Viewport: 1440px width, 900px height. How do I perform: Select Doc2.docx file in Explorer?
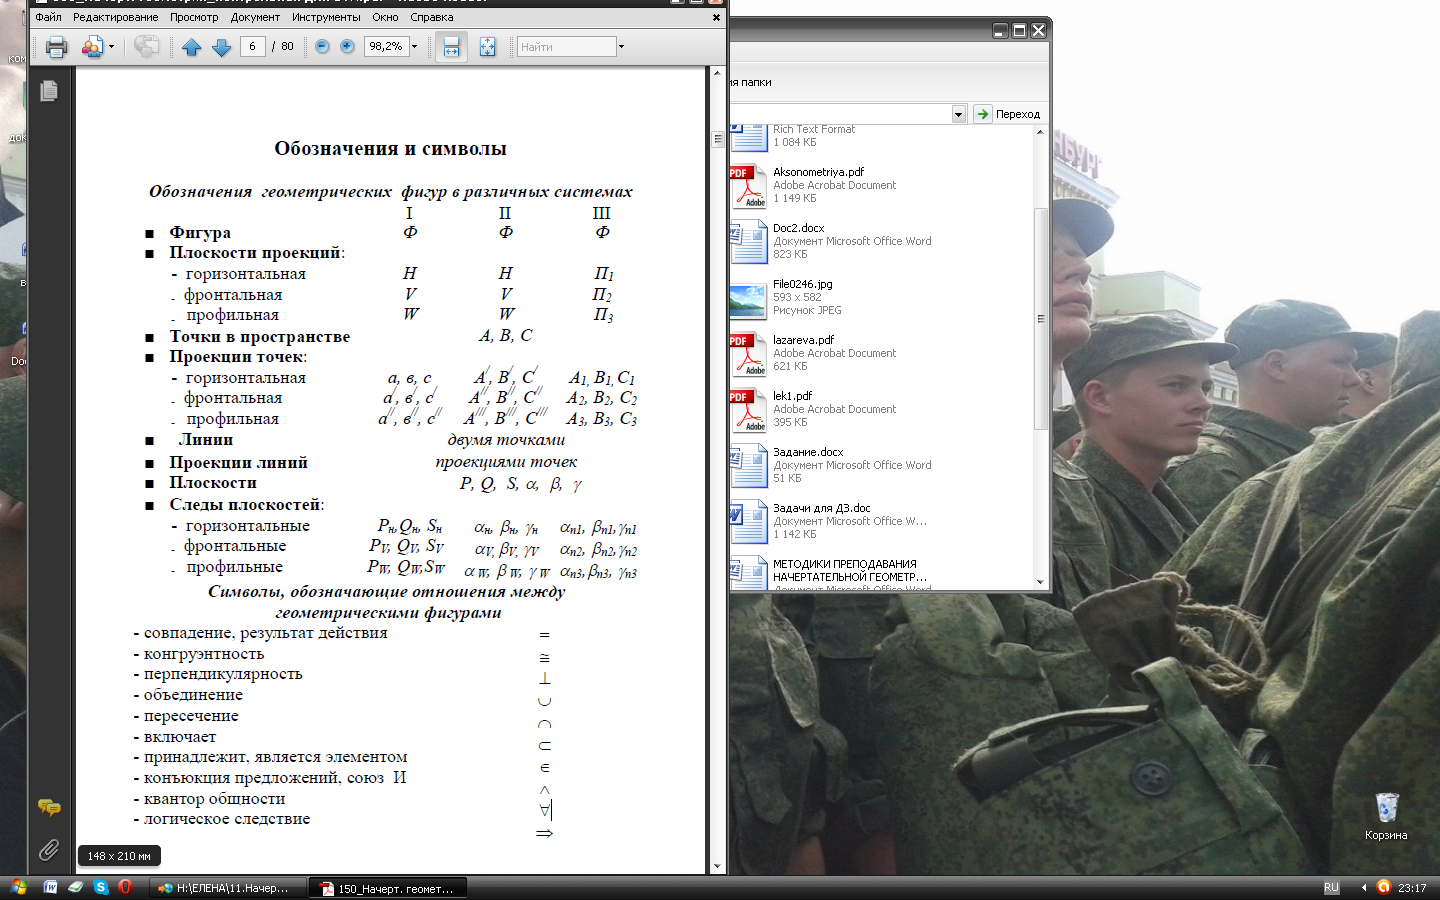832,241
